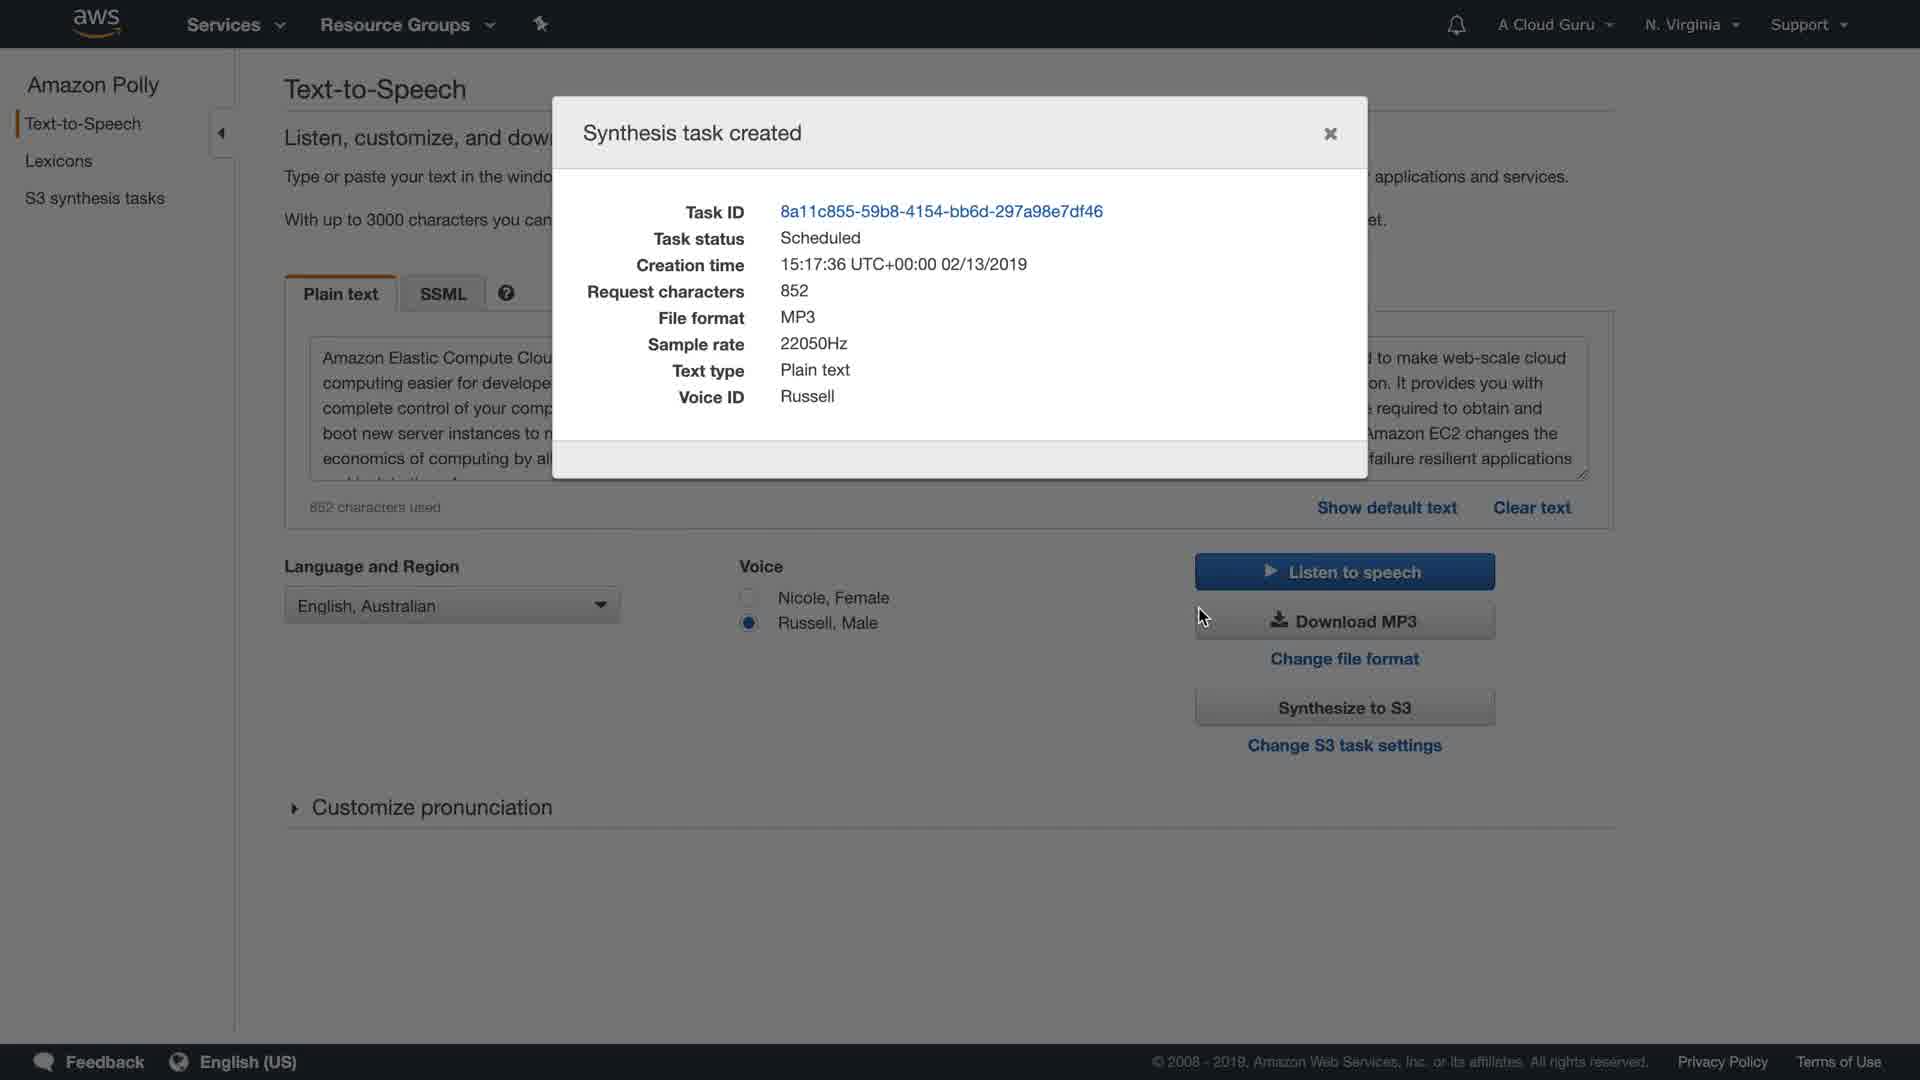Click the AWS logo icon
Image resolution: width=1920 pixels, height=1080 pixels.
[x=96, y=23]
